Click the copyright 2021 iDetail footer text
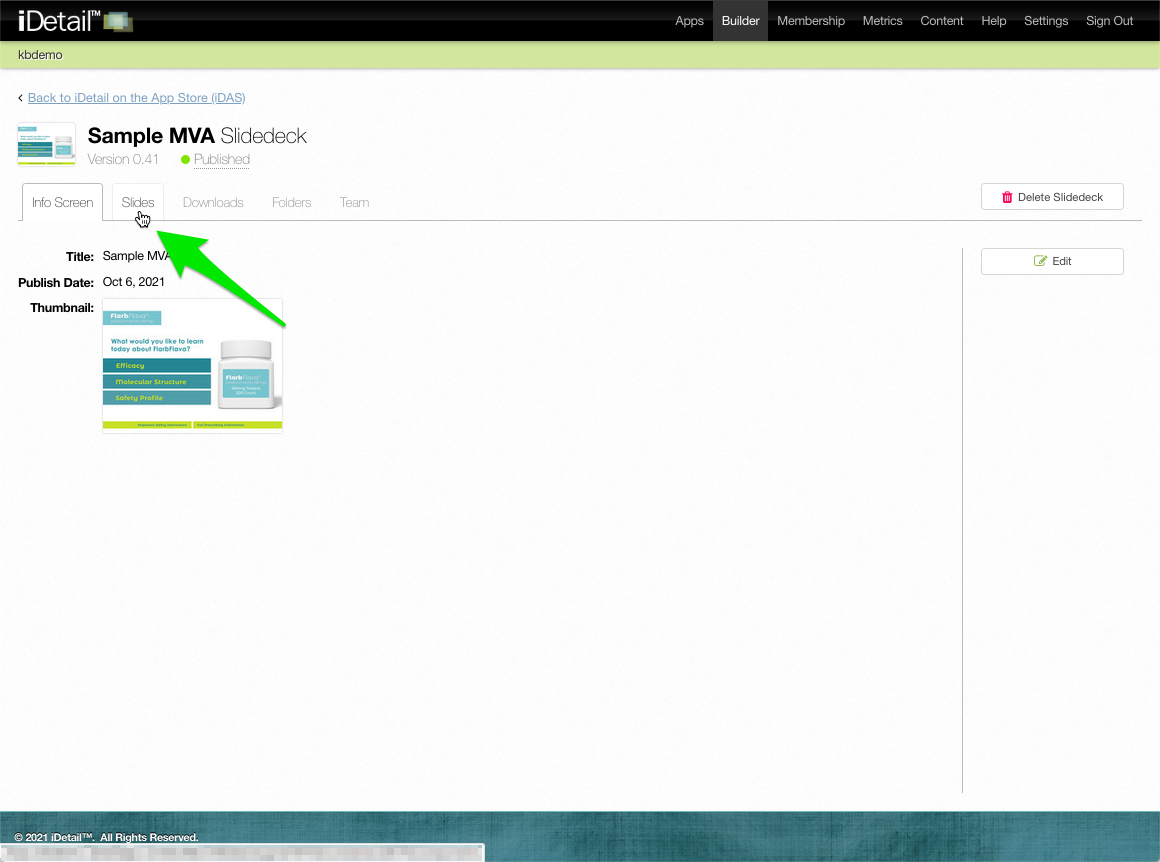Screen dimensions: 1160x862 coord(107,837)
